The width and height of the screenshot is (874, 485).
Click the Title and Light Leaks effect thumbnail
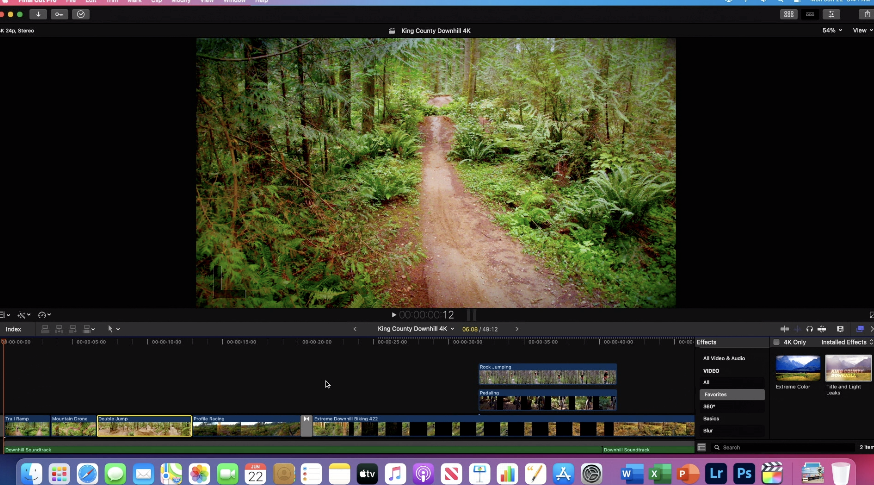[848, 368]
